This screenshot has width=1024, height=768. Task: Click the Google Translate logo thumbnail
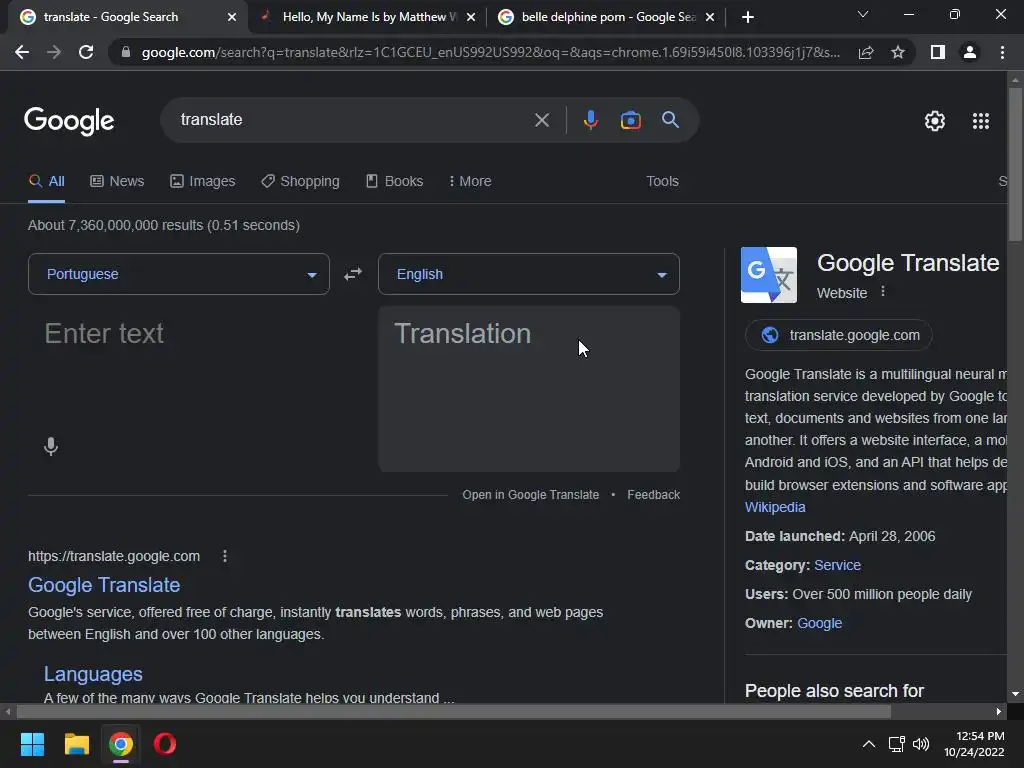769,275
